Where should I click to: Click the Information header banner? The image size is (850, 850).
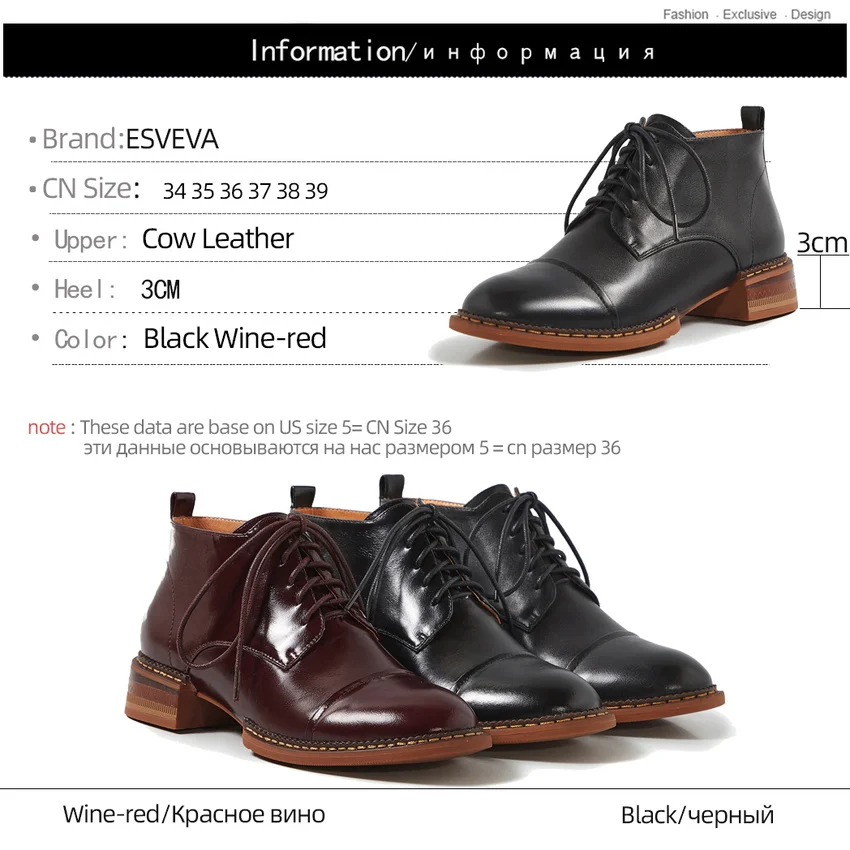point(424,50)
